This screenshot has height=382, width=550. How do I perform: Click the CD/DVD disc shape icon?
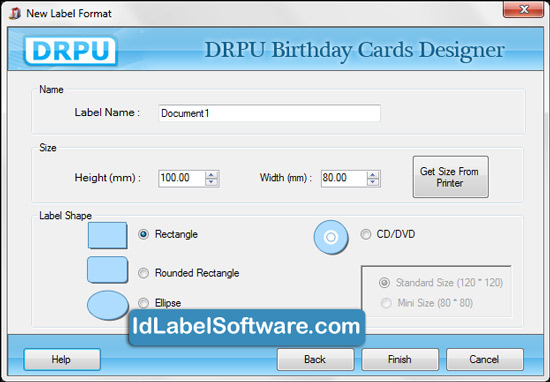coord(331,237)
